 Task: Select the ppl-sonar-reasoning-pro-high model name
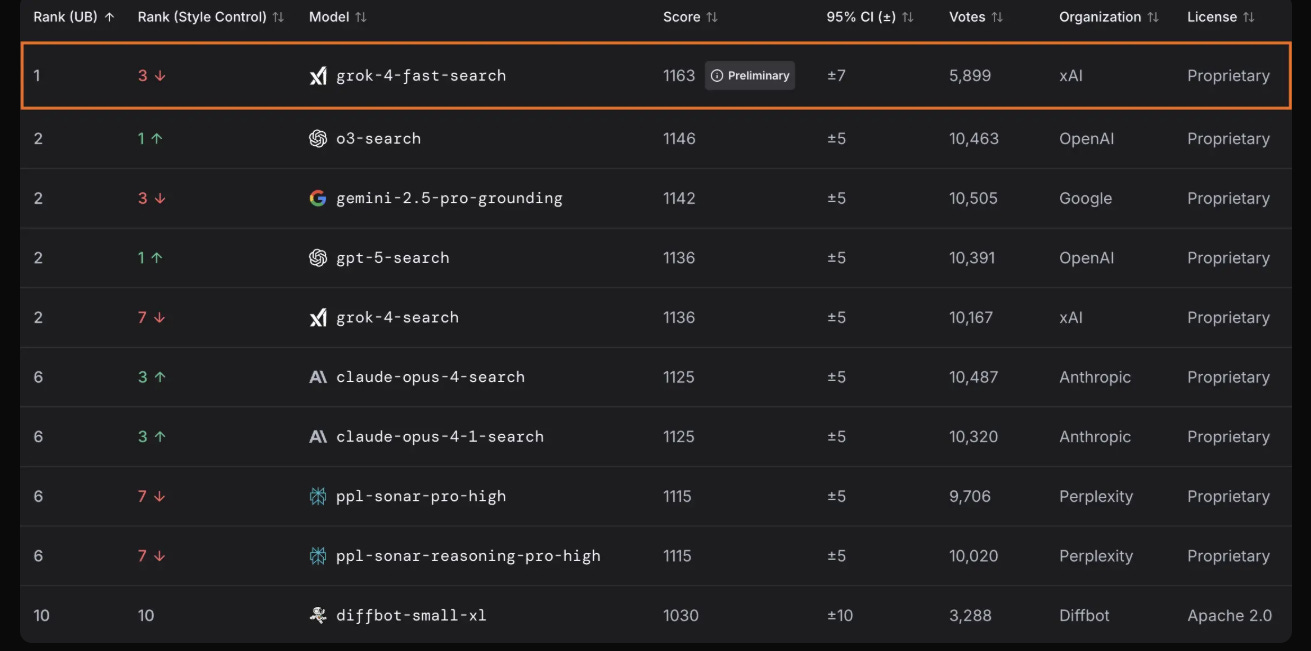468,556
